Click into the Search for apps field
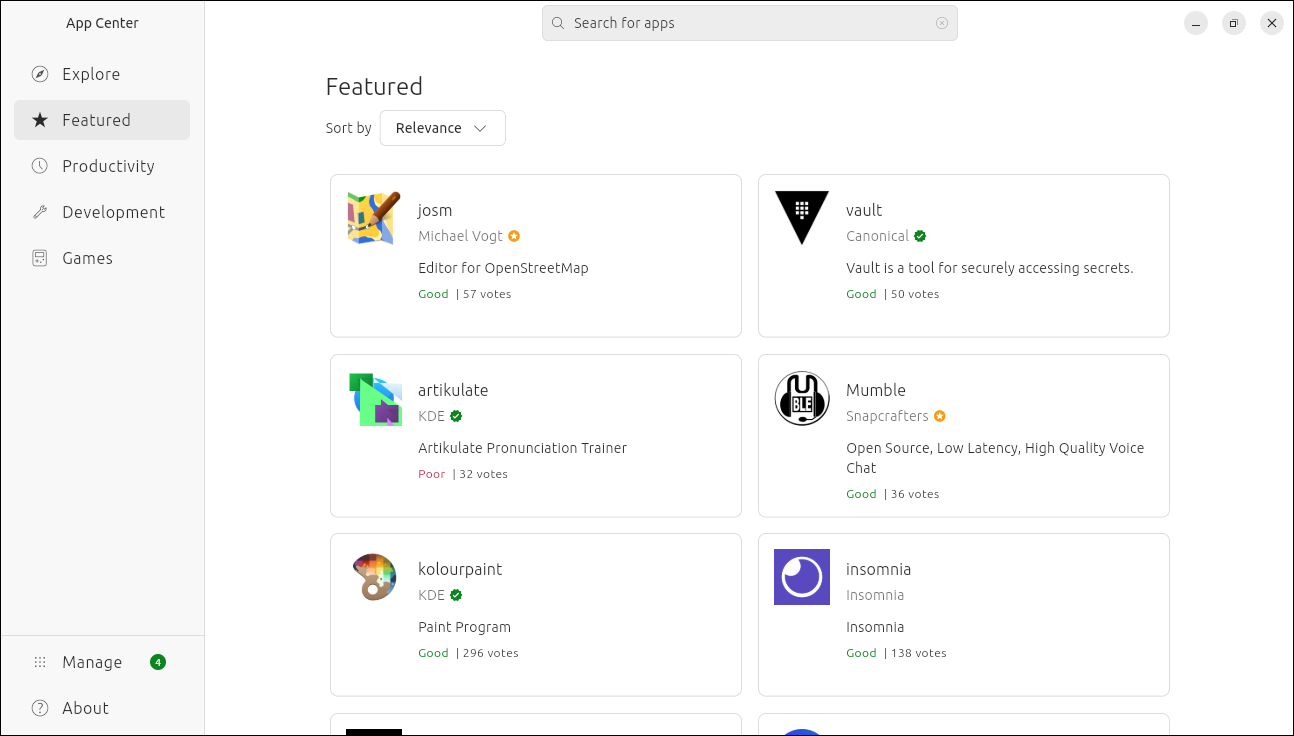The image size is (1294, 736). (750, 23)
